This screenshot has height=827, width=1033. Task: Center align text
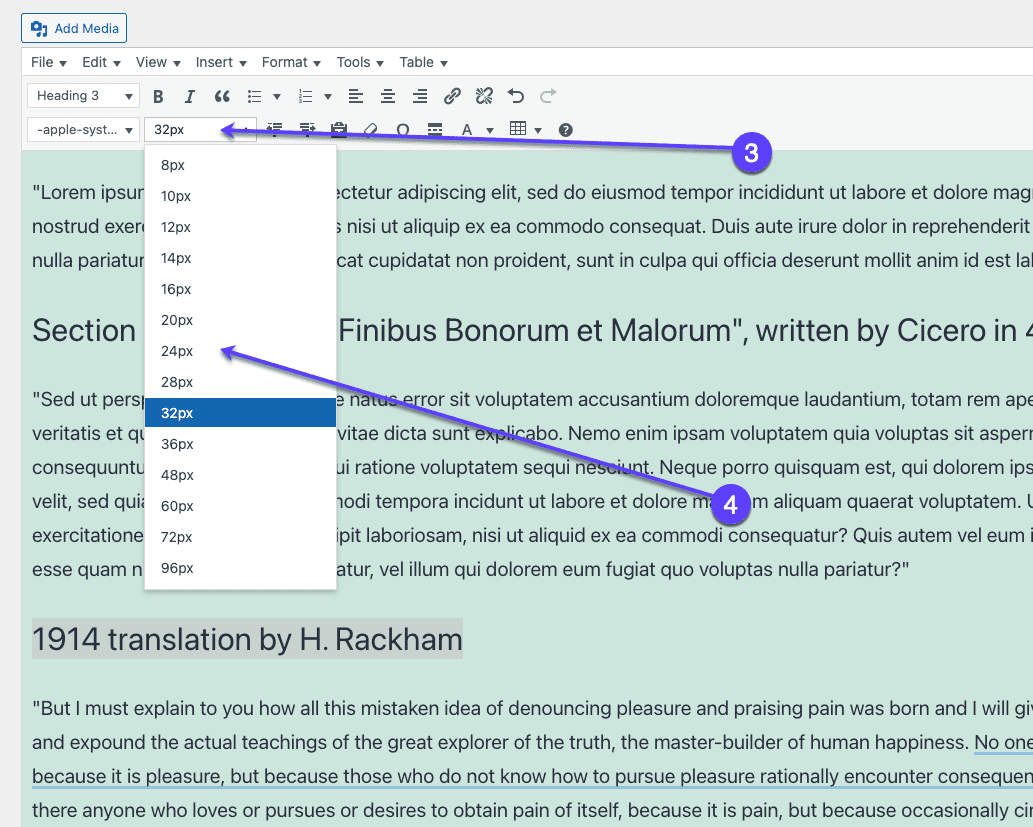point(388,97)
